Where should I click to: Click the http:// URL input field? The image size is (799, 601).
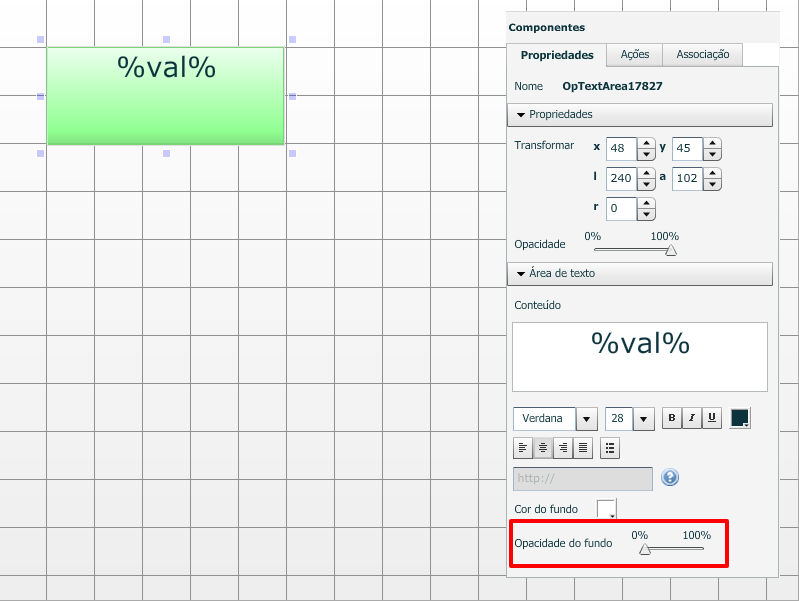coord(582,478)
